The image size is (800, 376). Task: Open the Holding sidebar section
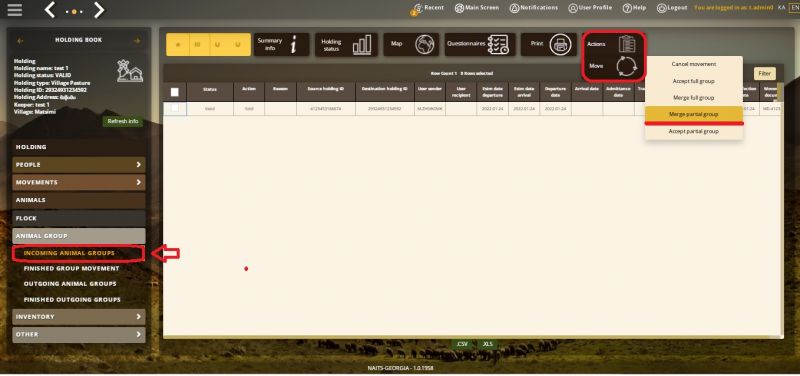[79, 147]
